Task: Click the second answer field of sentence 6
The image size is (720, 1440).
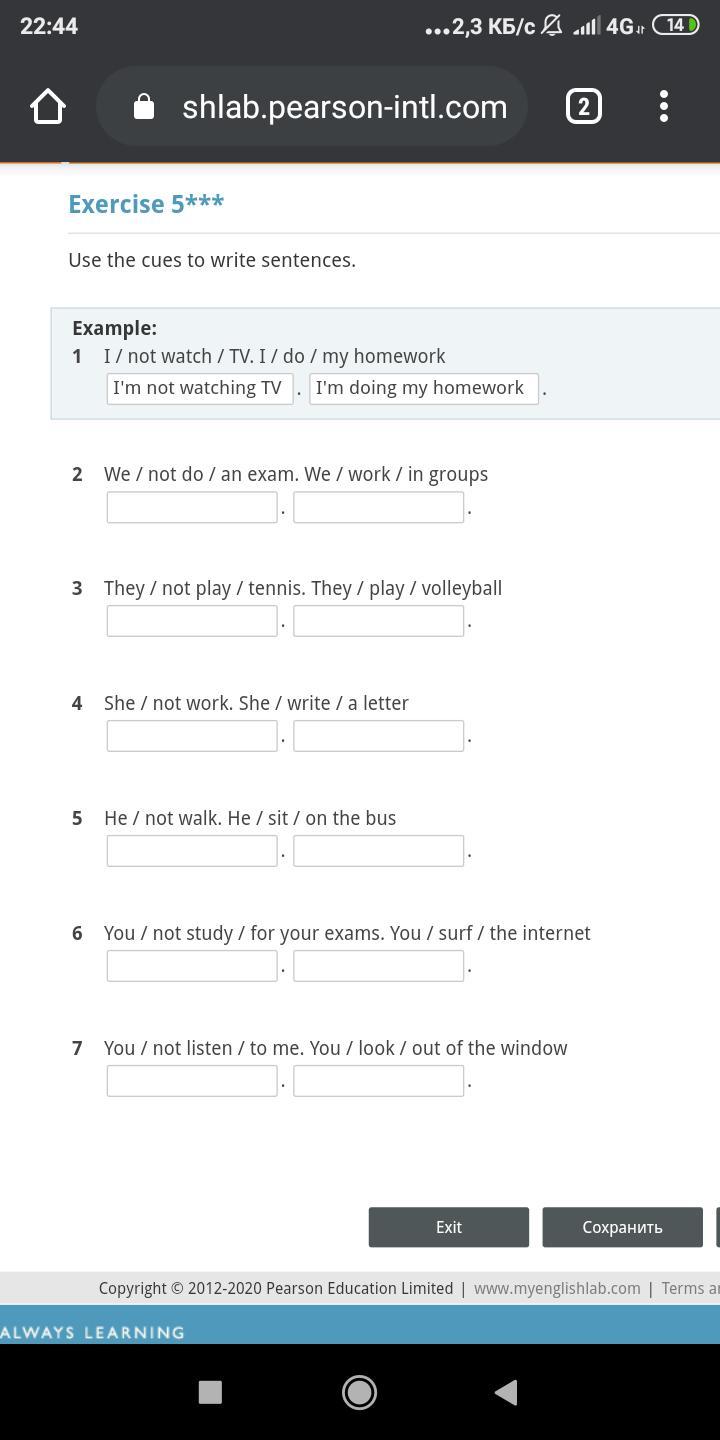Action: [378, 966]
